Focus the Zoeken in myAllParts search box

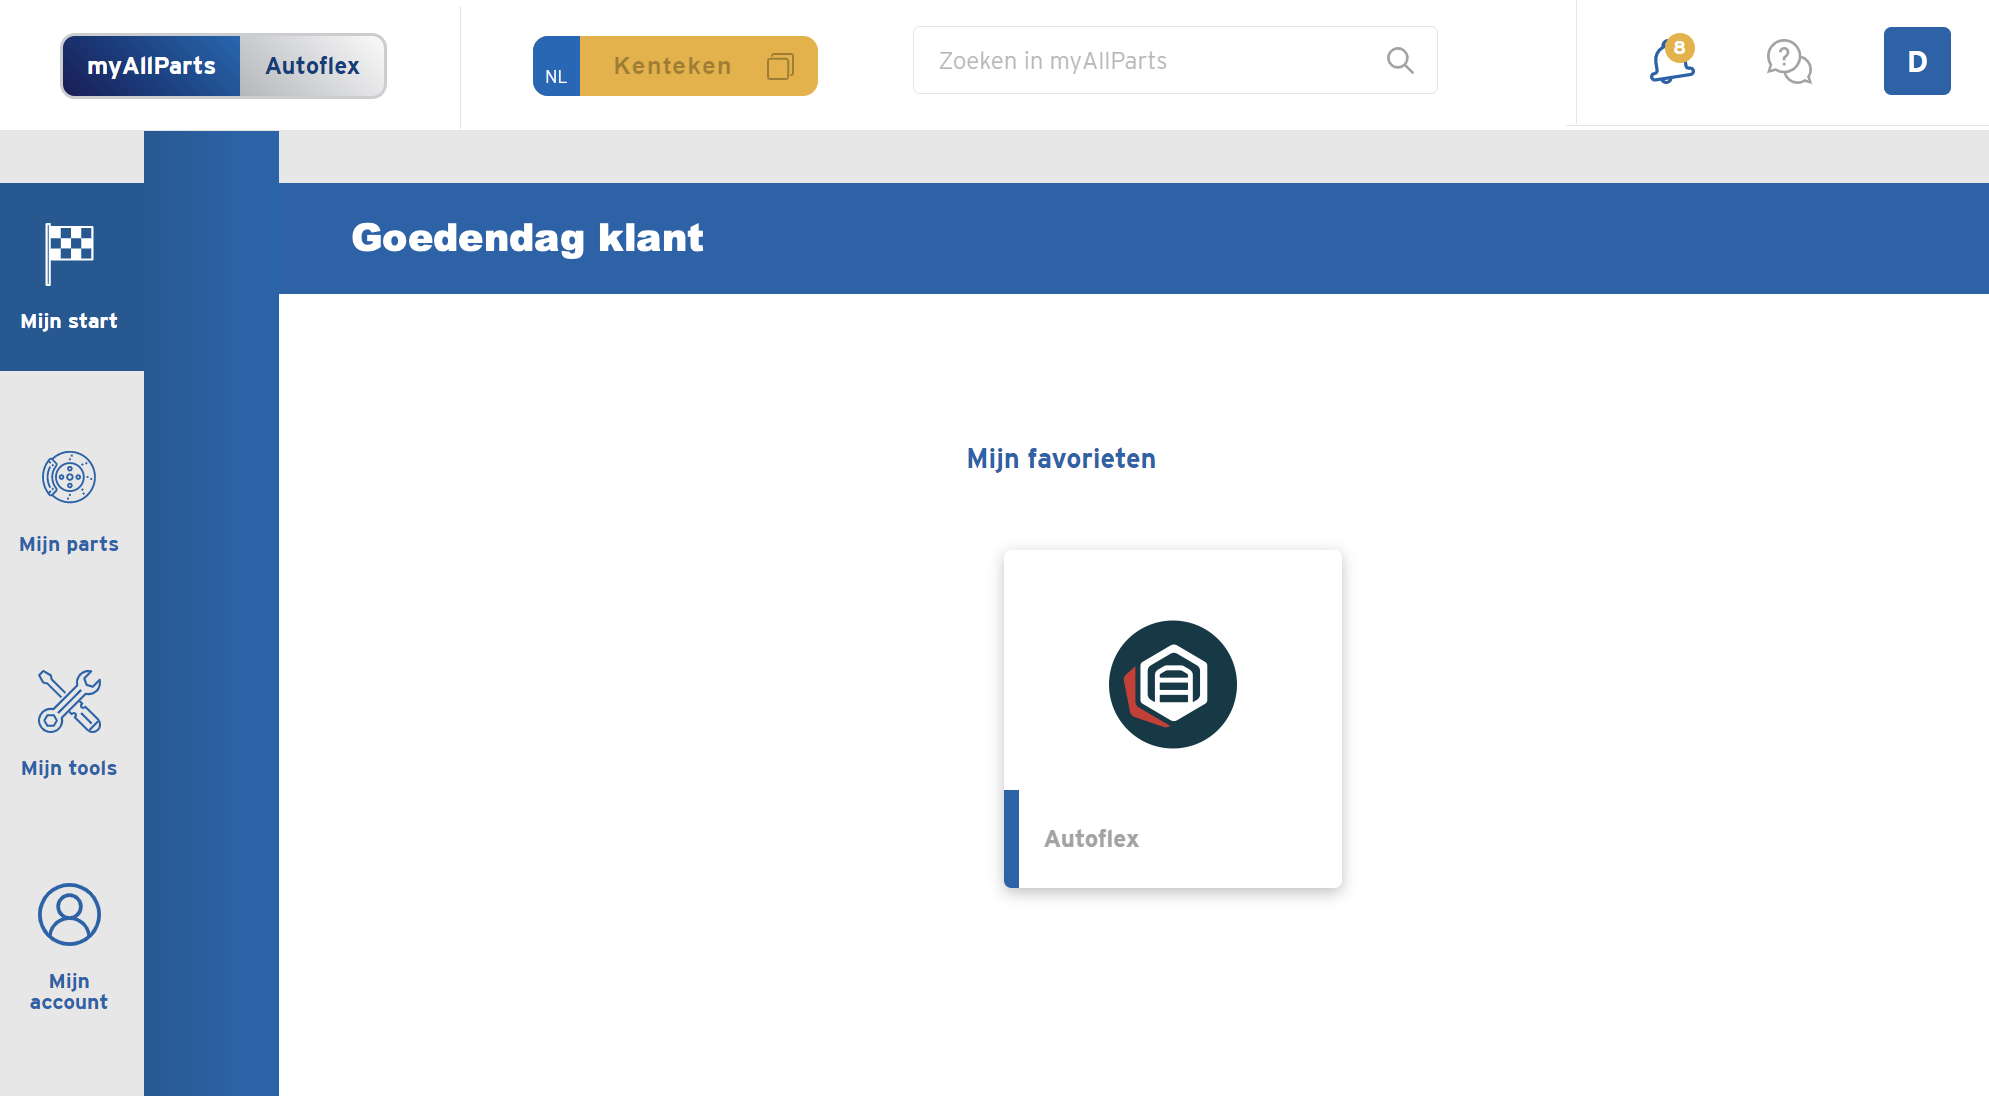[1150, 61]
